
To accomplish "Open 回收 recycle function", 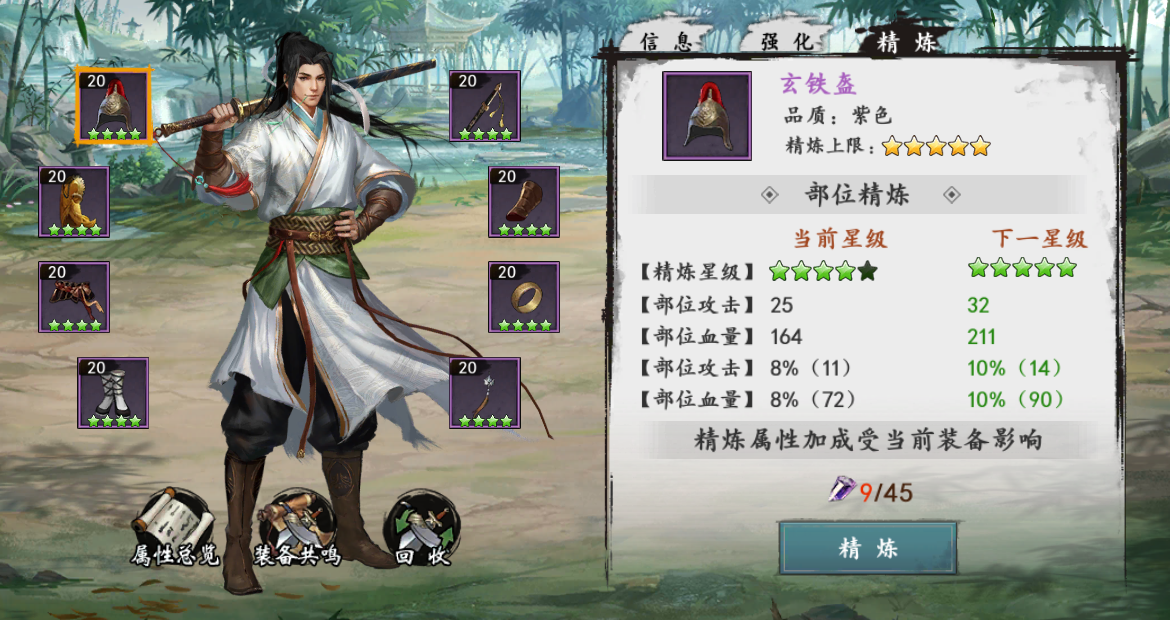I will click(x=422, y=528).
